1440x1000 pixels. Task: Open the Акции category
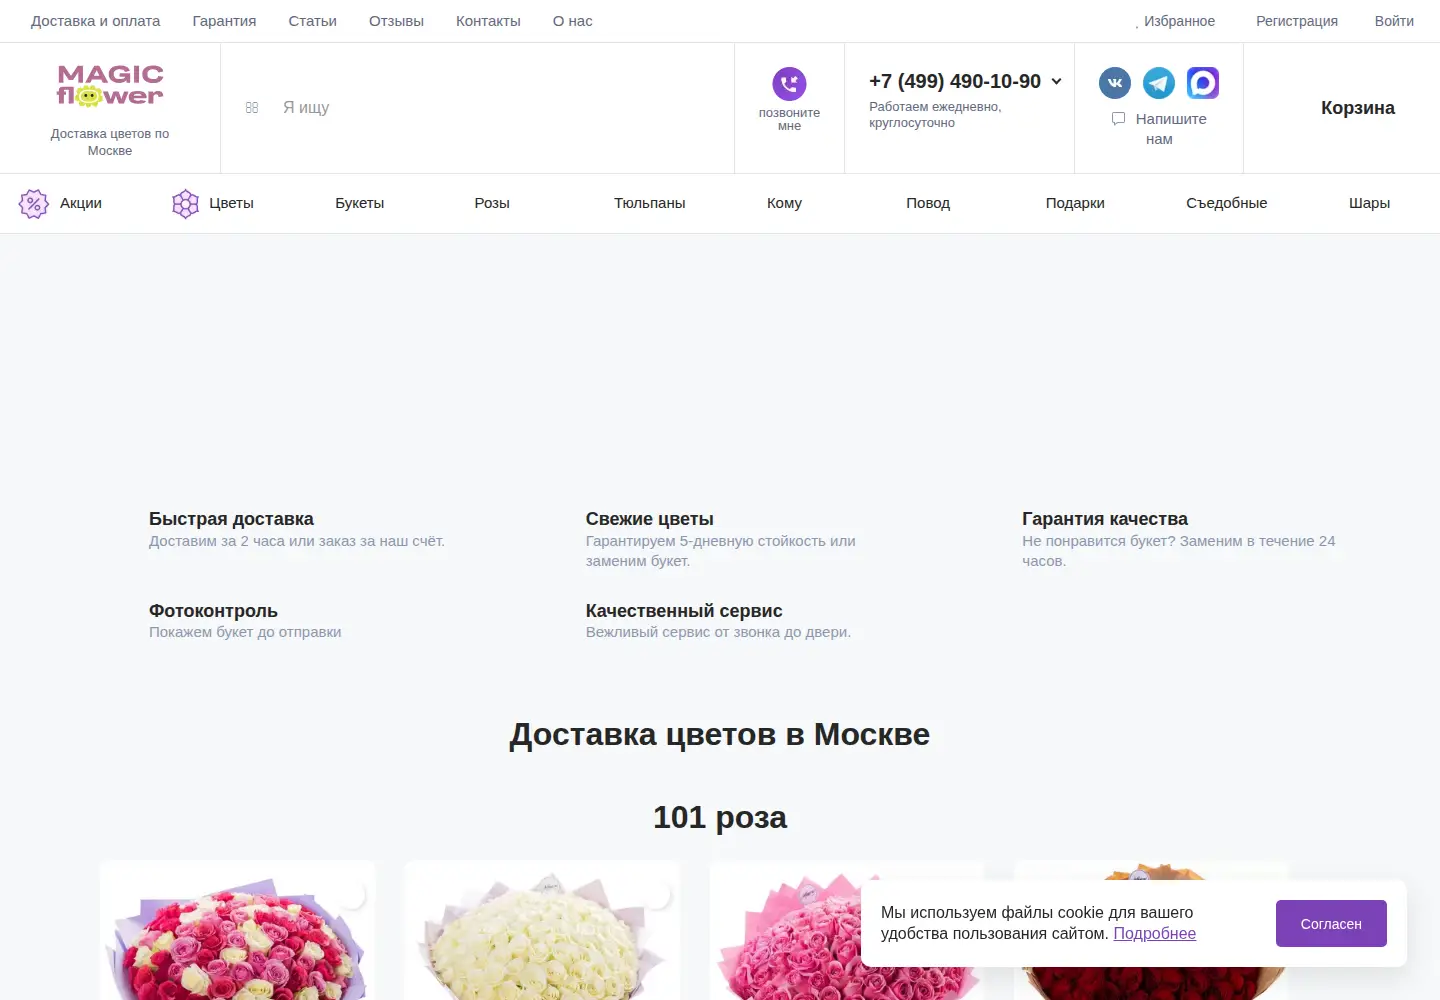coord(81,203)
